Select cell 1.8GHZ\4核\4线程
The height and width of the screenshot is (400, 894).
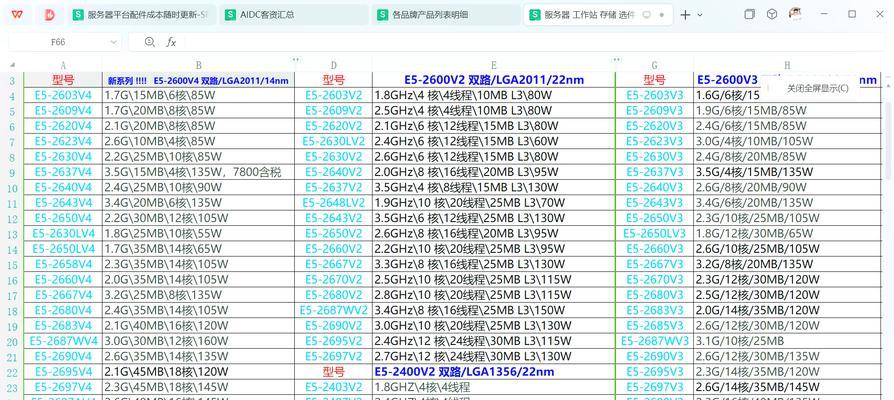(x=494, y=387)
